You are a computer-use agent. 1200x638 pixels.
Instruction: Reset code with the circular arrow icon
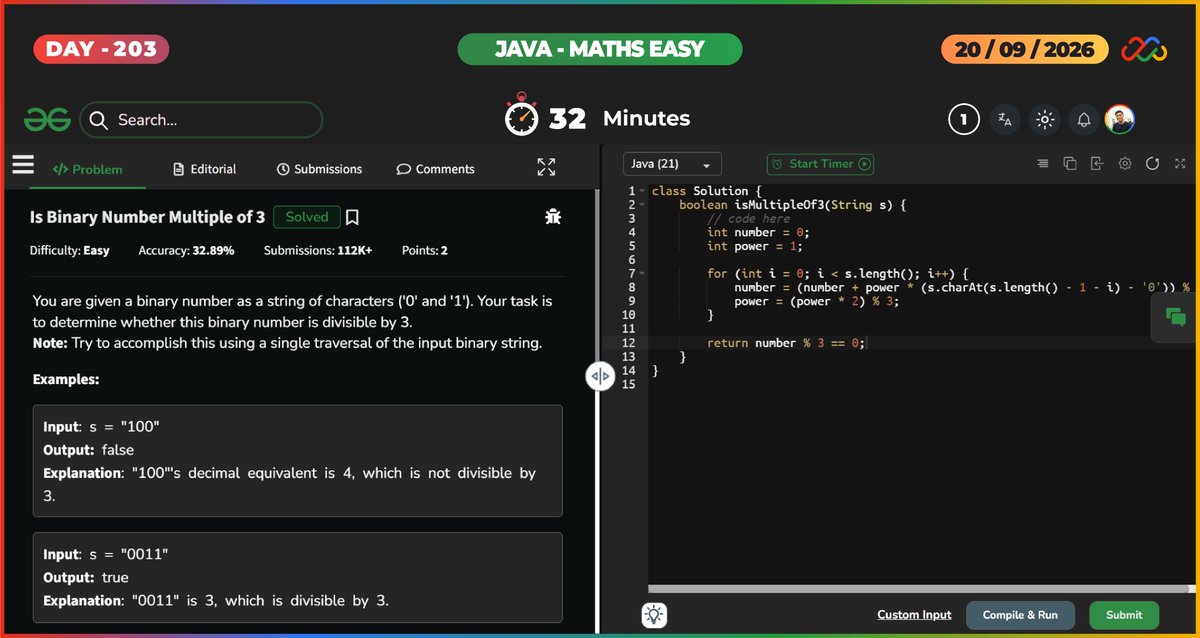1152,163
